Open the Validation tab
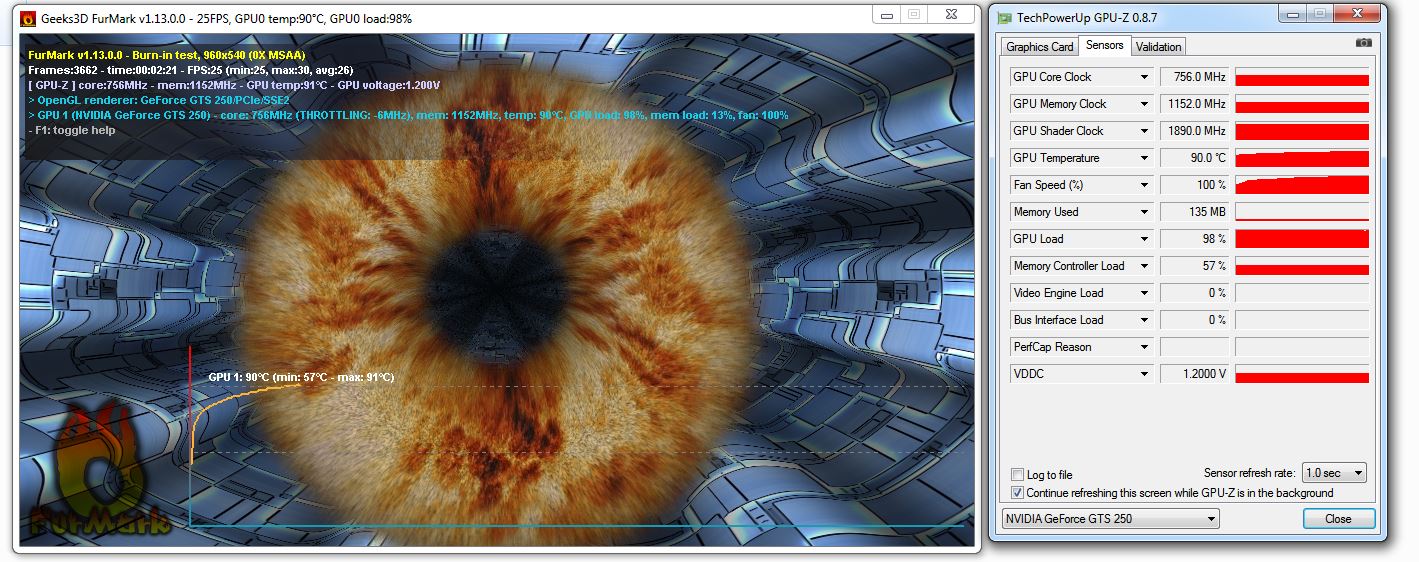Viewport: 1419px width, 562px height. pyautogui.click(x=1158, y=46)
